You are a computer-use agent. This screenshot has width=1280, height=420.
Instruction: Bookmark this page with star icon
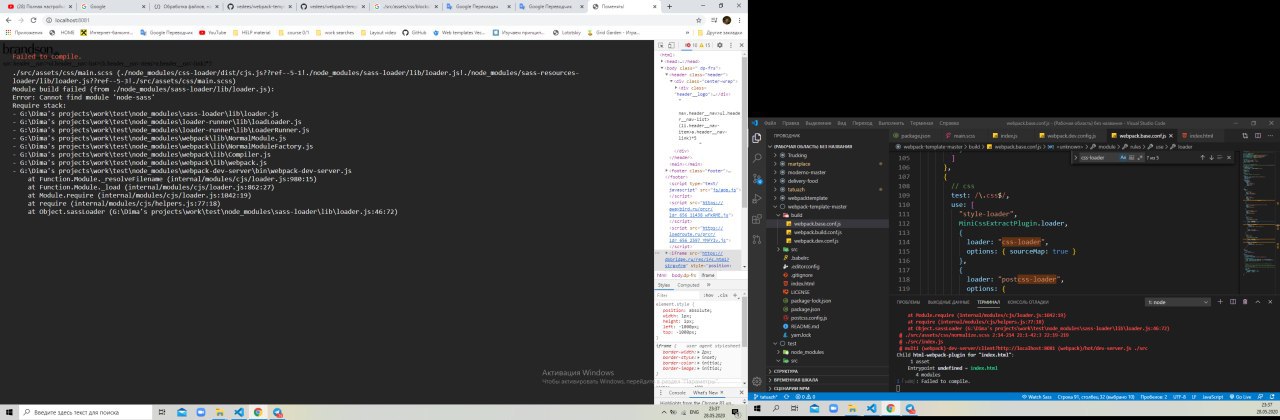point(698,20)
